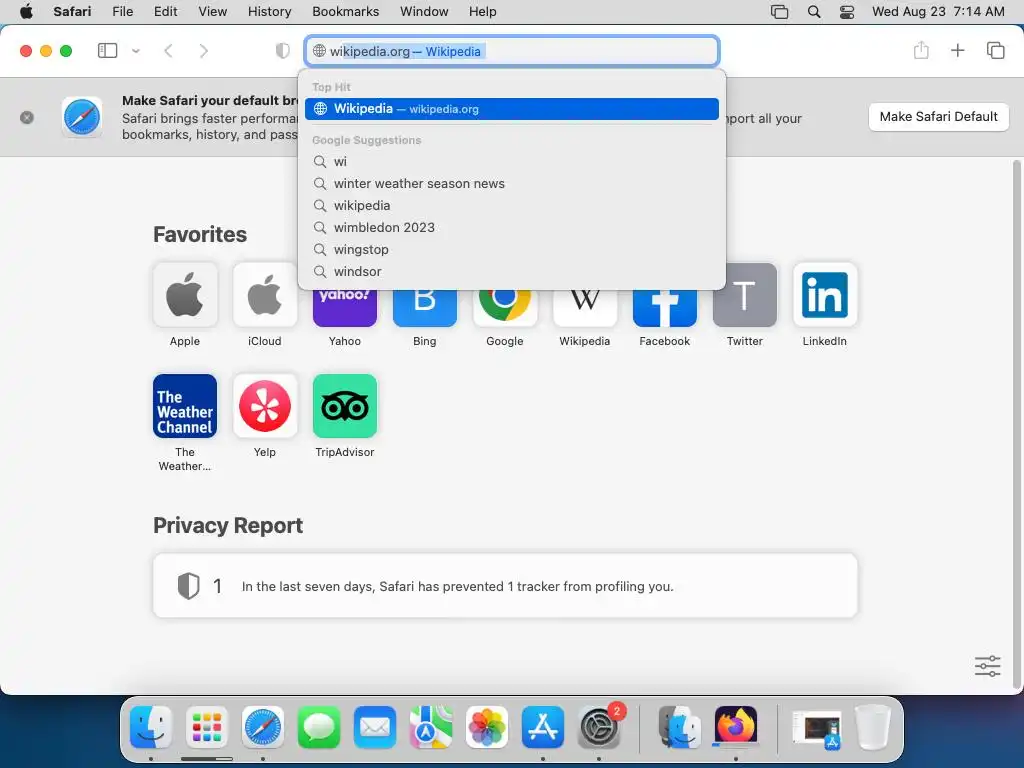Image resolution: width=1024 pixels, height=768 pixels.
Task: Choose the 'wi' Google suggestion
Action: point(512,161)
